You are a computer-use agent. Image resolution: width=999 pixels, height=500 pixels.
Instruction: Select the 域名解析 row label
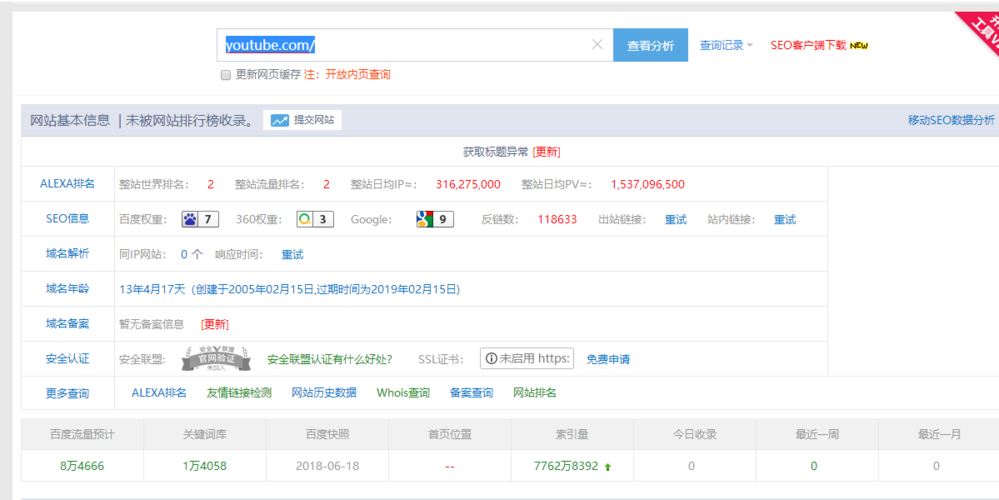tap(68, 254)
